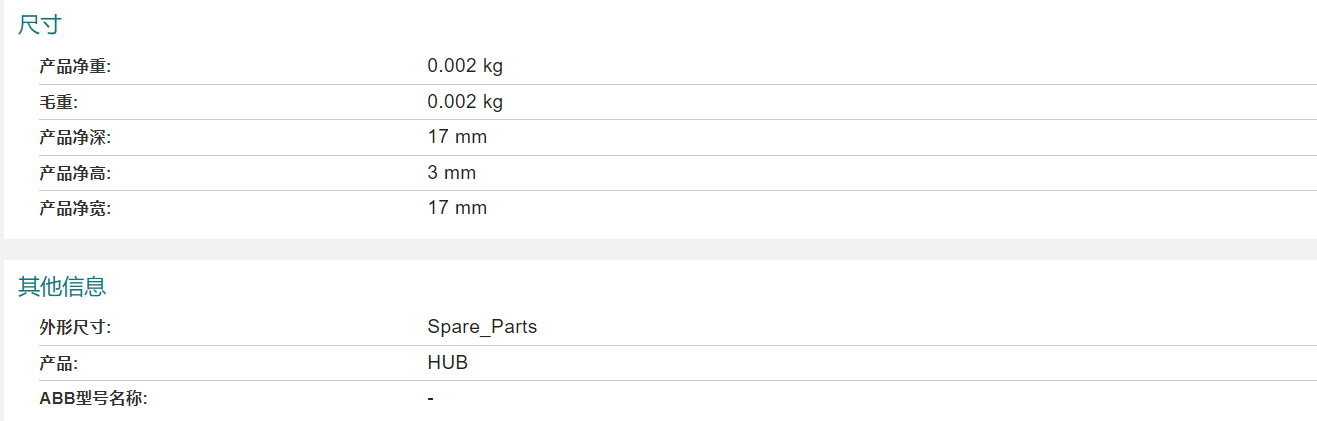Image resolution: width=1317 pixels, height=421 pixels.
Task: Click the 17 mm value for 产品净宽
Action: pos(457,208)
